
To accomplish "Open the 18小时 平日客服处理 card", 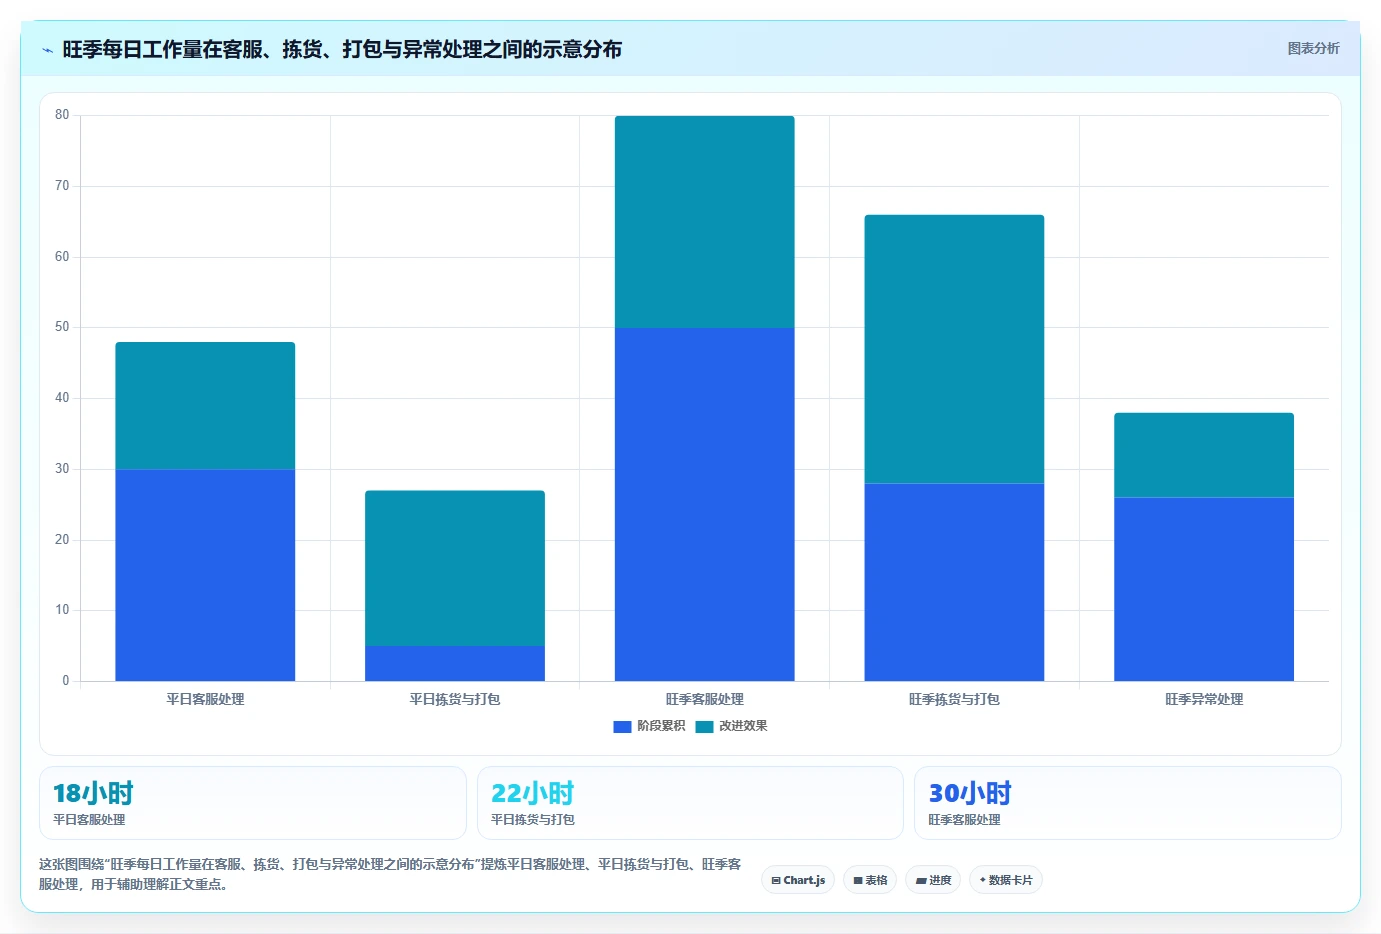I will pyautogui.click(x=253, y=803).
